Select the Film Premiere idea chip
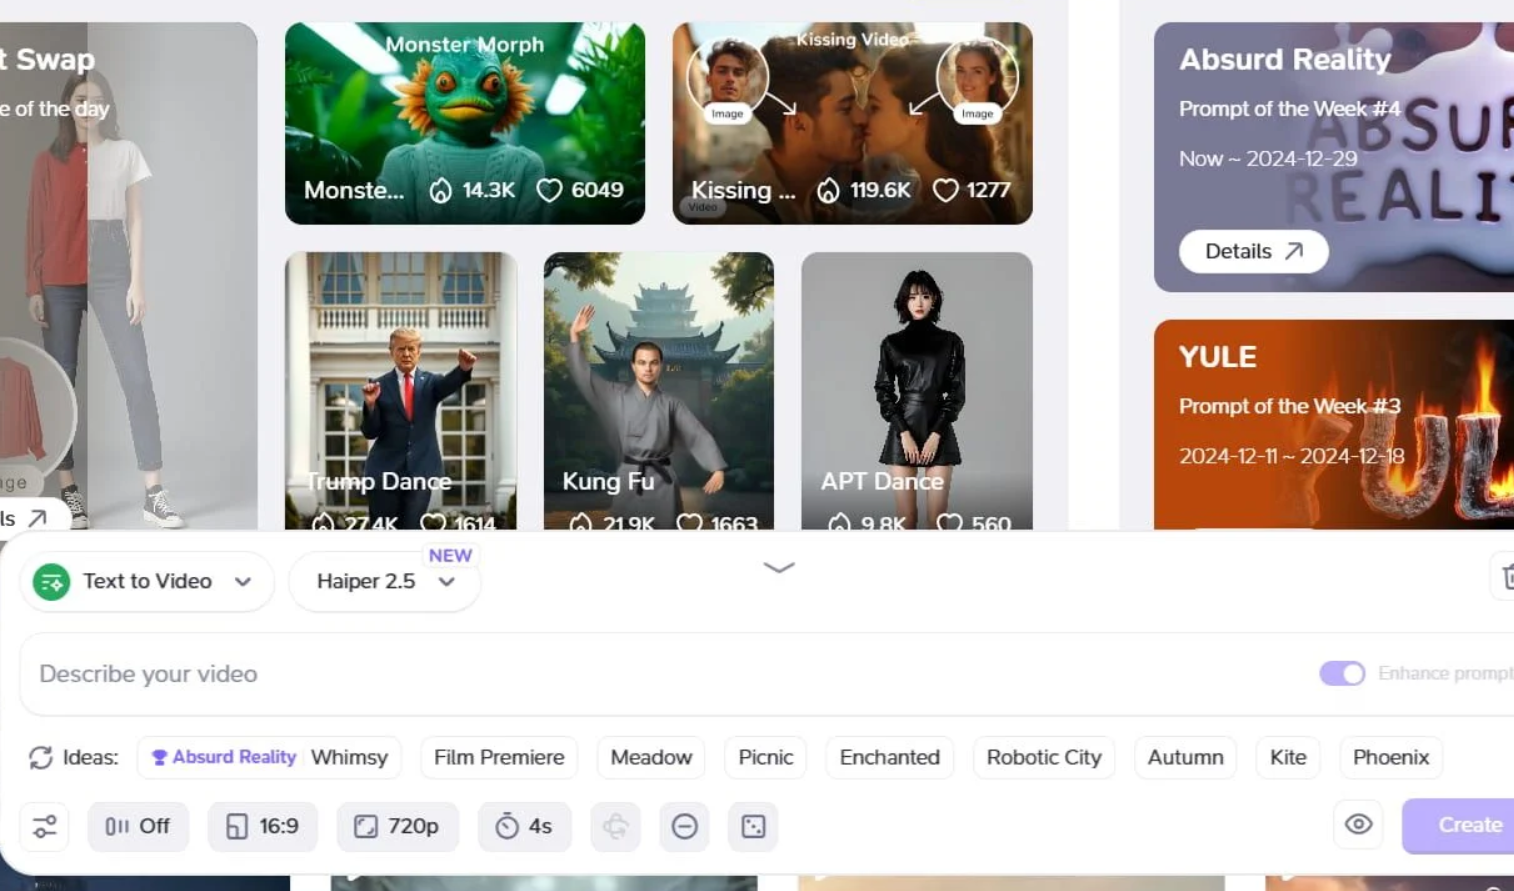The image size is (1514, 891). [x=499, y=758]
